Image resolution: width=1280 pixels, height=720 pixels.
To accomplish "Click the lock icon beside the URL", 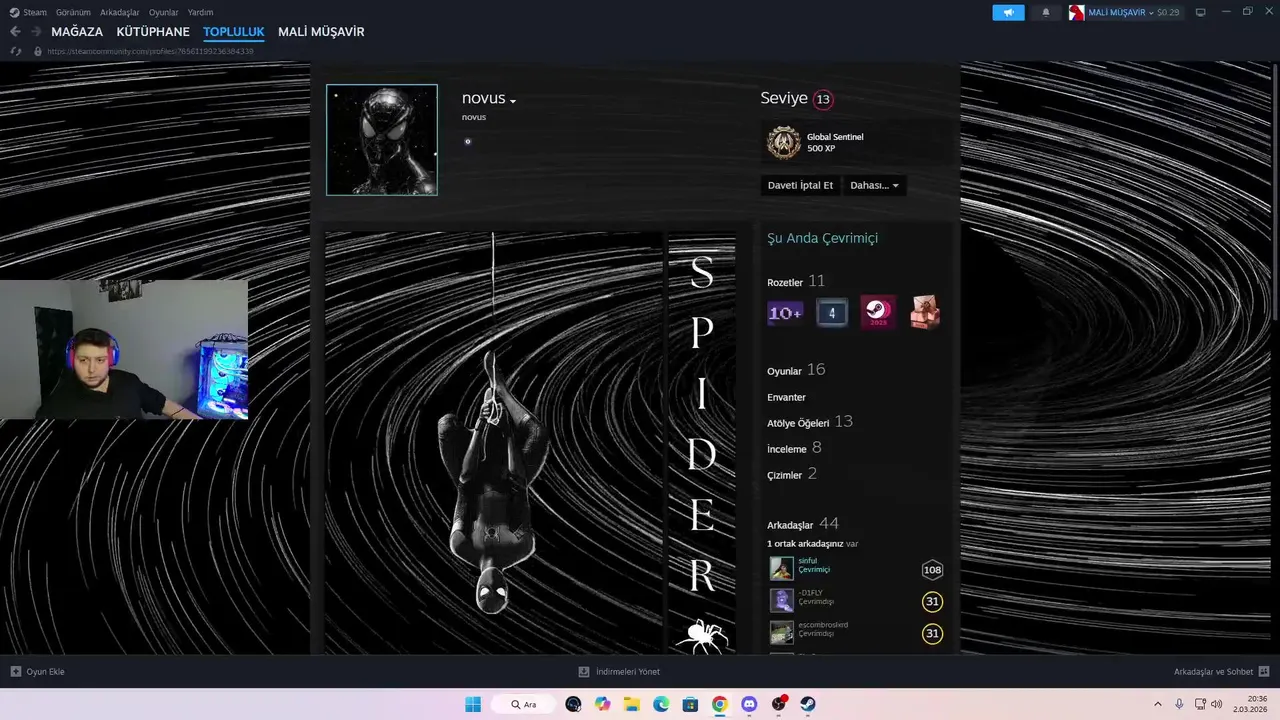I will pos(38,51).
